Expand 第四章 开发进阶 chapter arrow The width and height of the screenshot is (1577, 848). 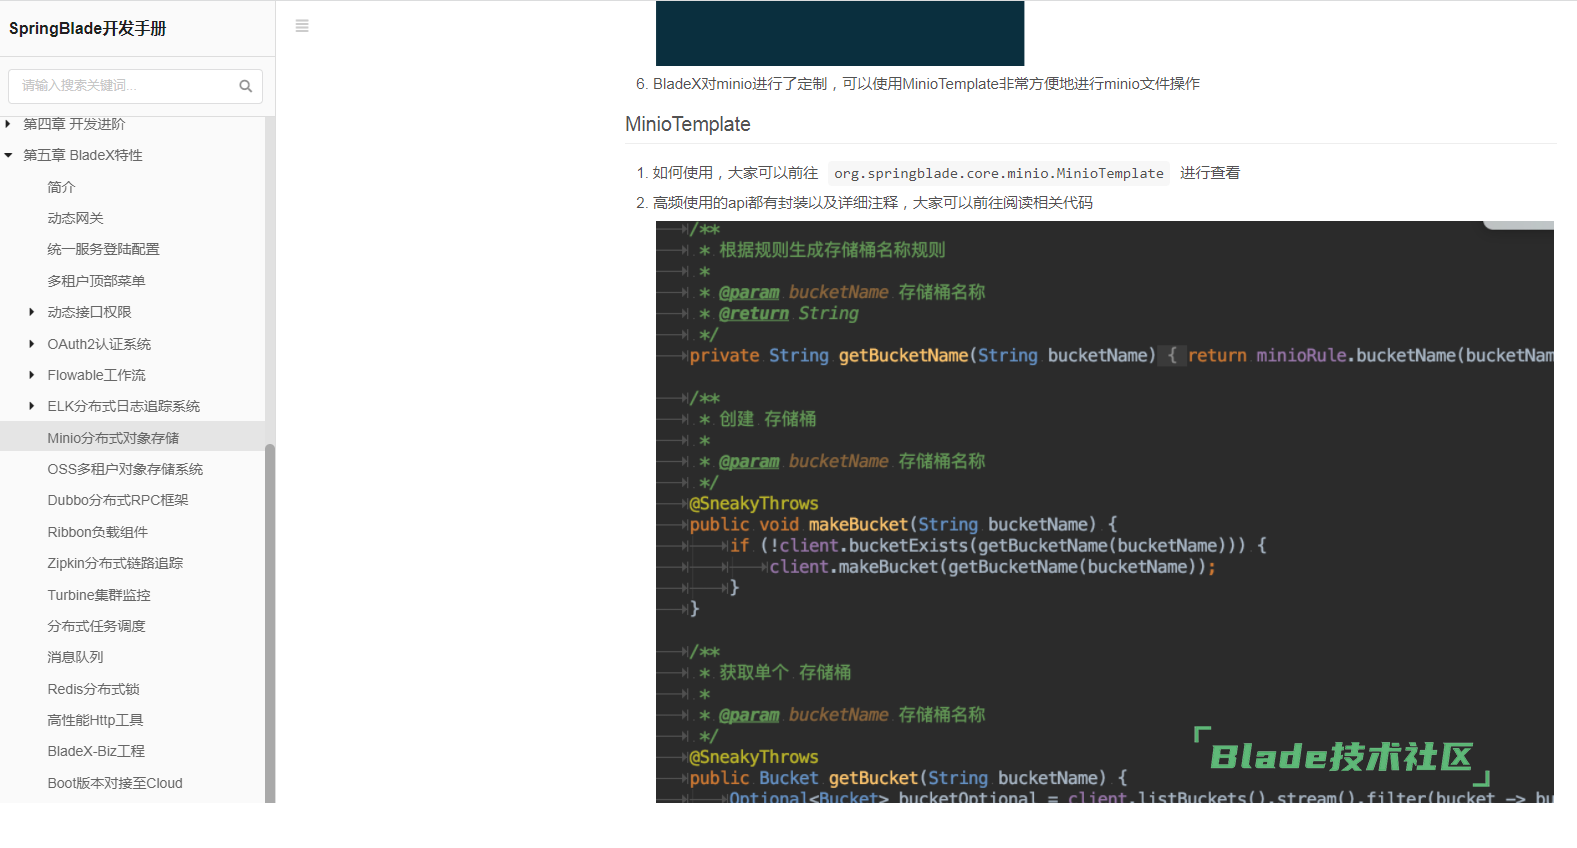click(x=8, y=124)
